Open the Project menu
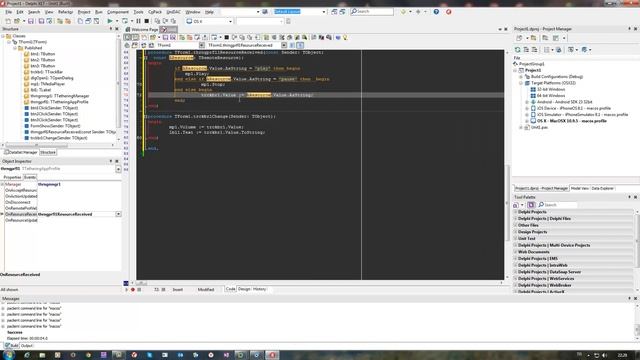 [x=84, y=12]
